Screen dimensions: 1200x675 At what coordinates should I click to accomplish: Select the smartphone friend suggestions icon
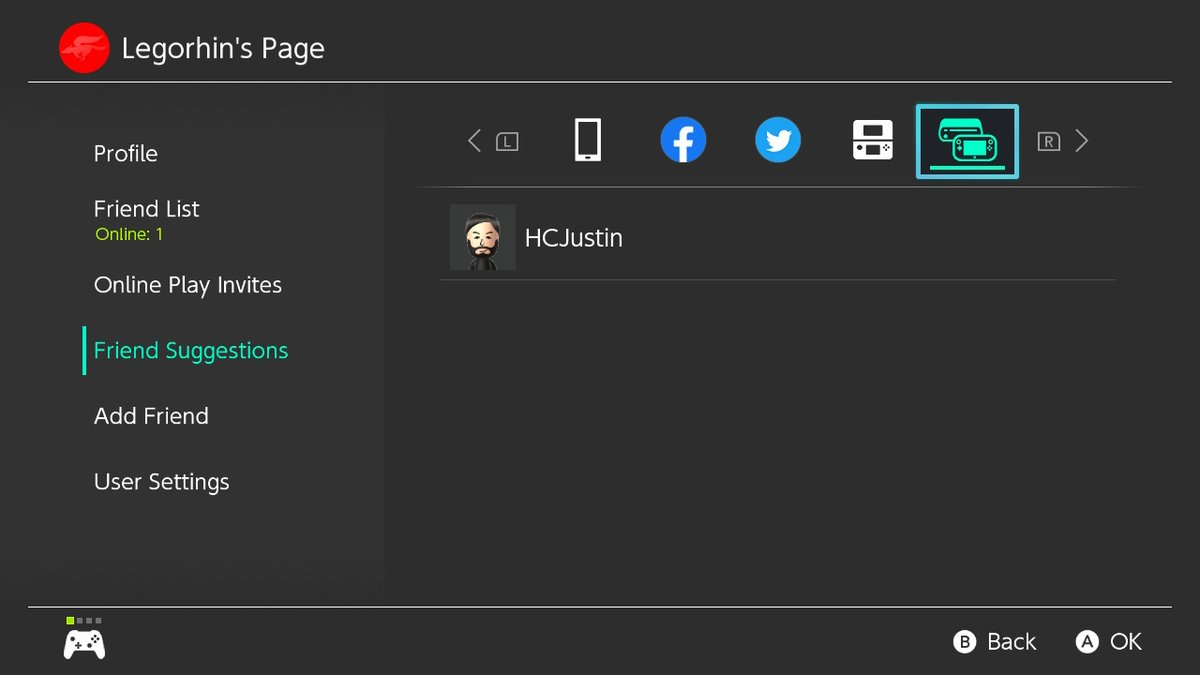click(588, 141)
